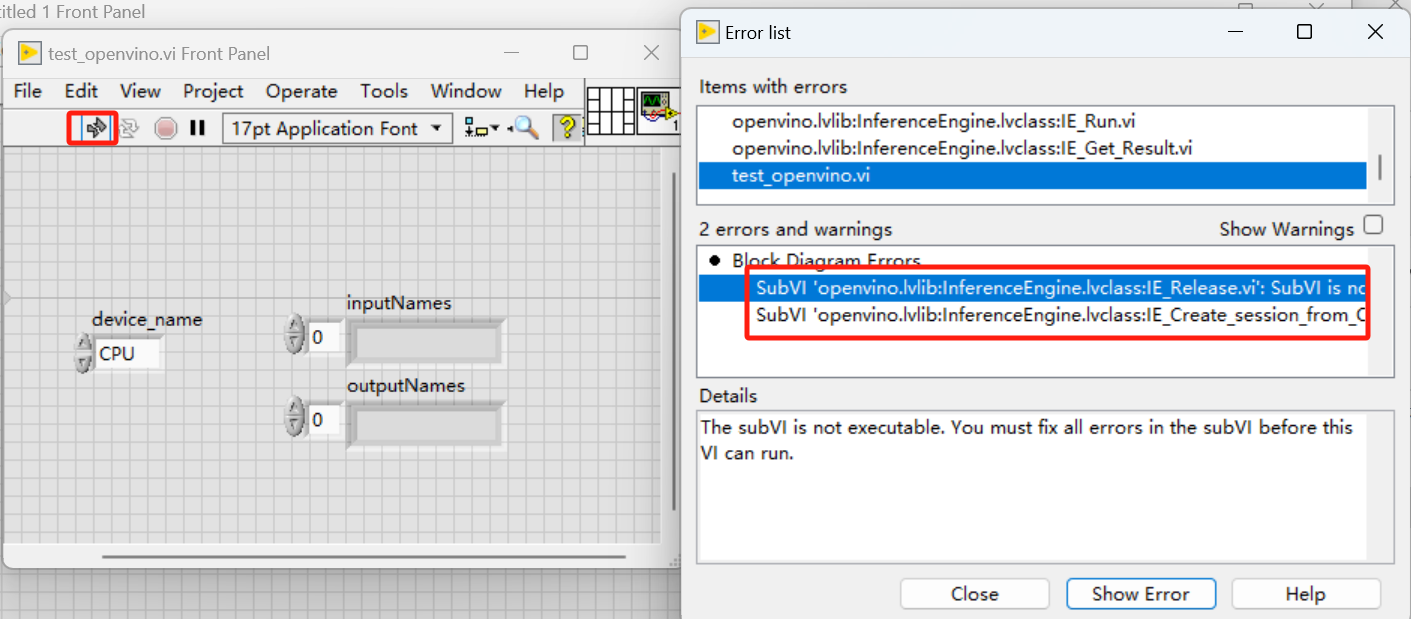Open the Search magnifier tool
Screen dimensions: 1411x619
526,128
